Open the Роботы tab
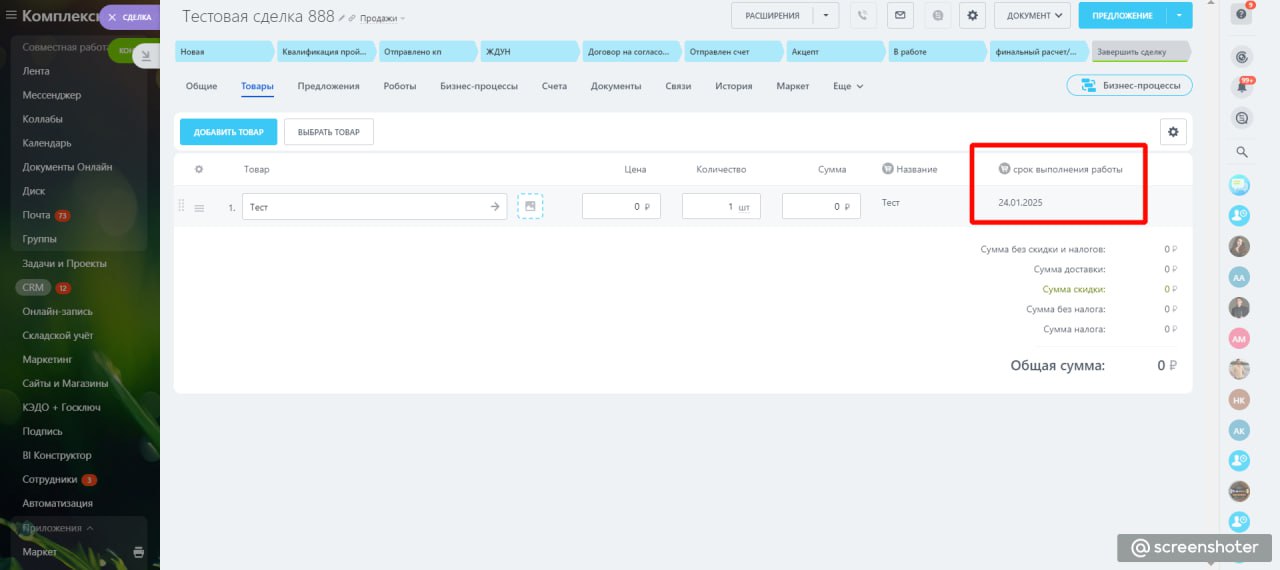The height and width of the screenshot is (570, 1280). 400,86
